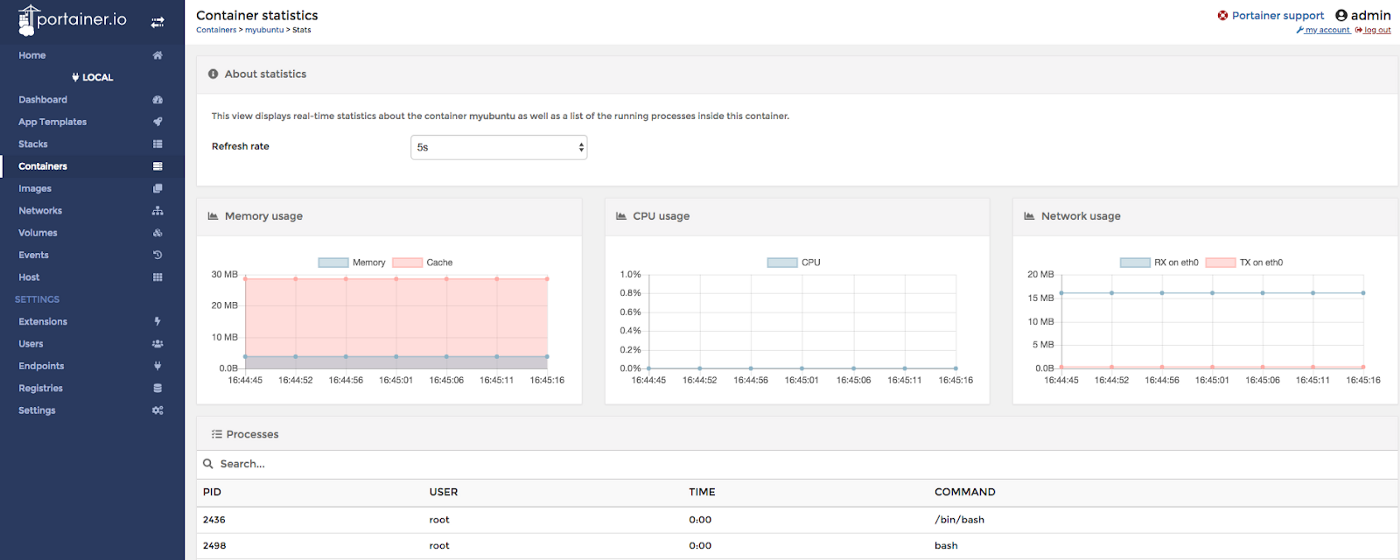Open Volumes in the sidebar
The height and width of the screenshot is (560, 1400).
pos(38,233)
